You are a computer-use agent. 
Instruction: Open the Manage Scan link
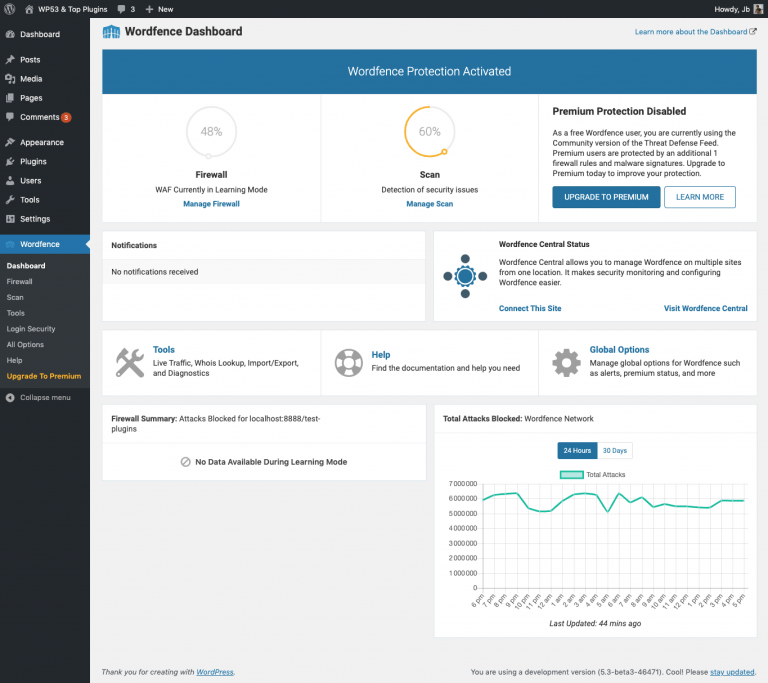click(x=430, y=204)
